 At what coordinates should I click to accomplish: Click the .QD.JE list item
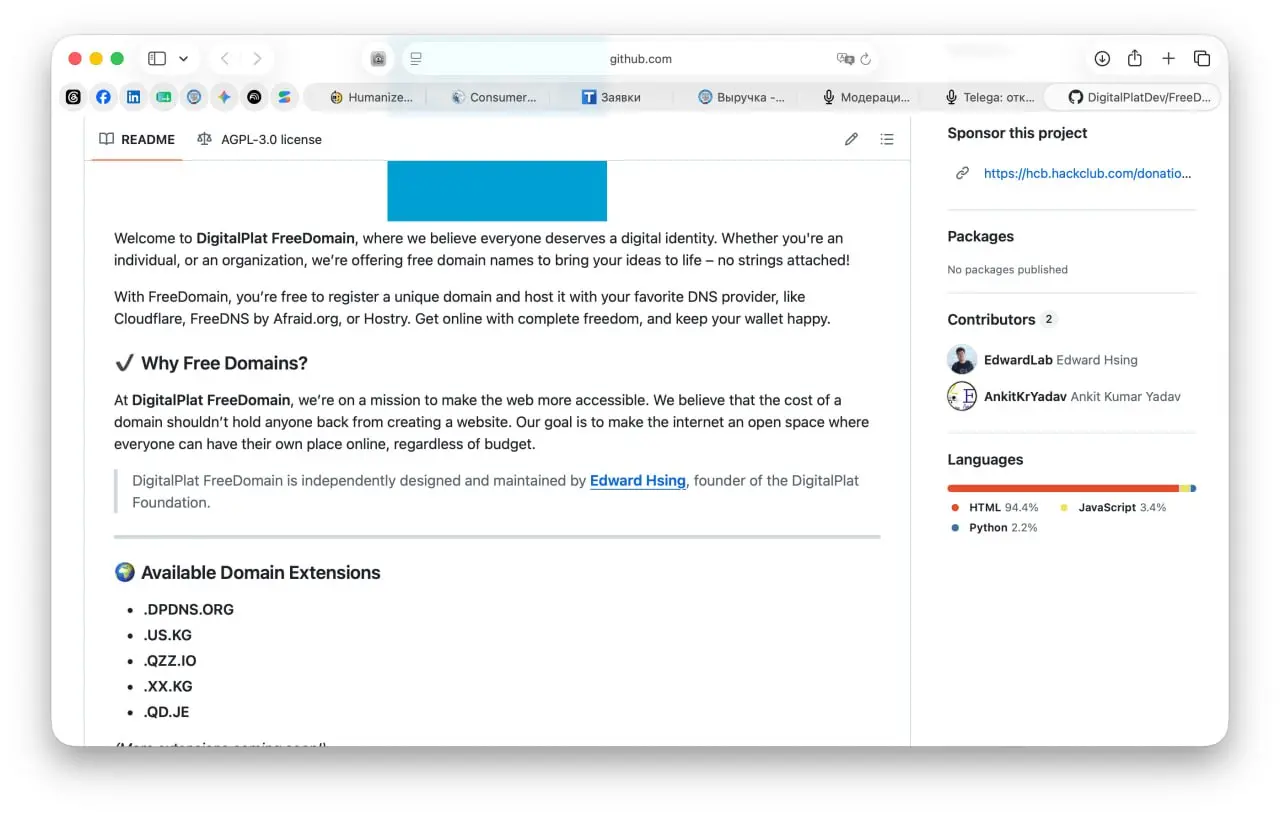[x=166, y=712]
